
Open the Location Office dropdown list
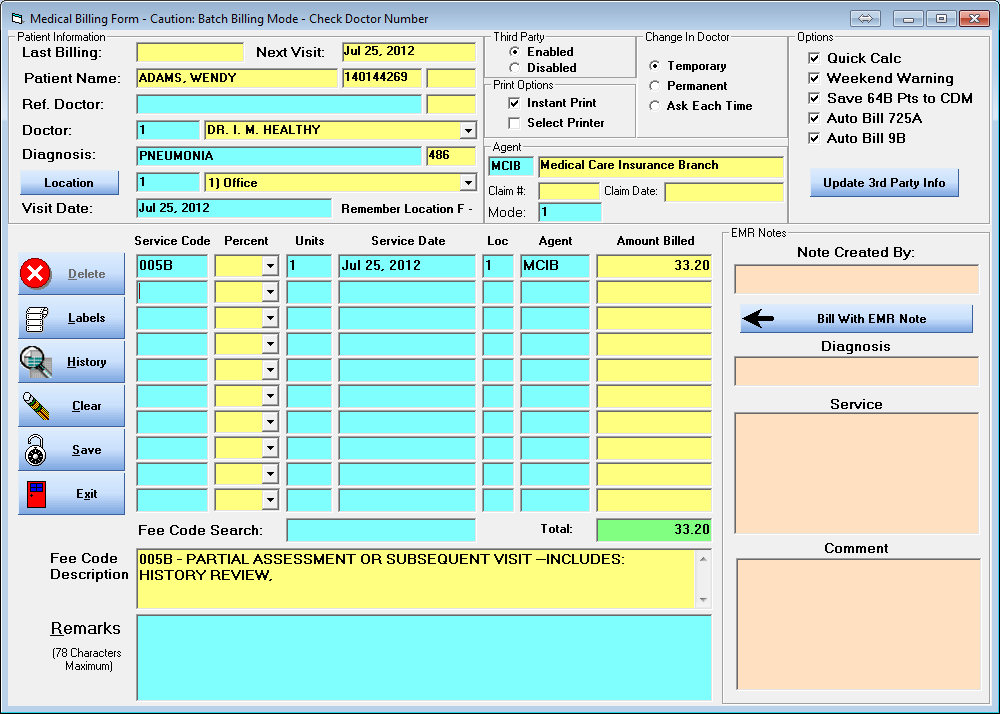[467, 183]
